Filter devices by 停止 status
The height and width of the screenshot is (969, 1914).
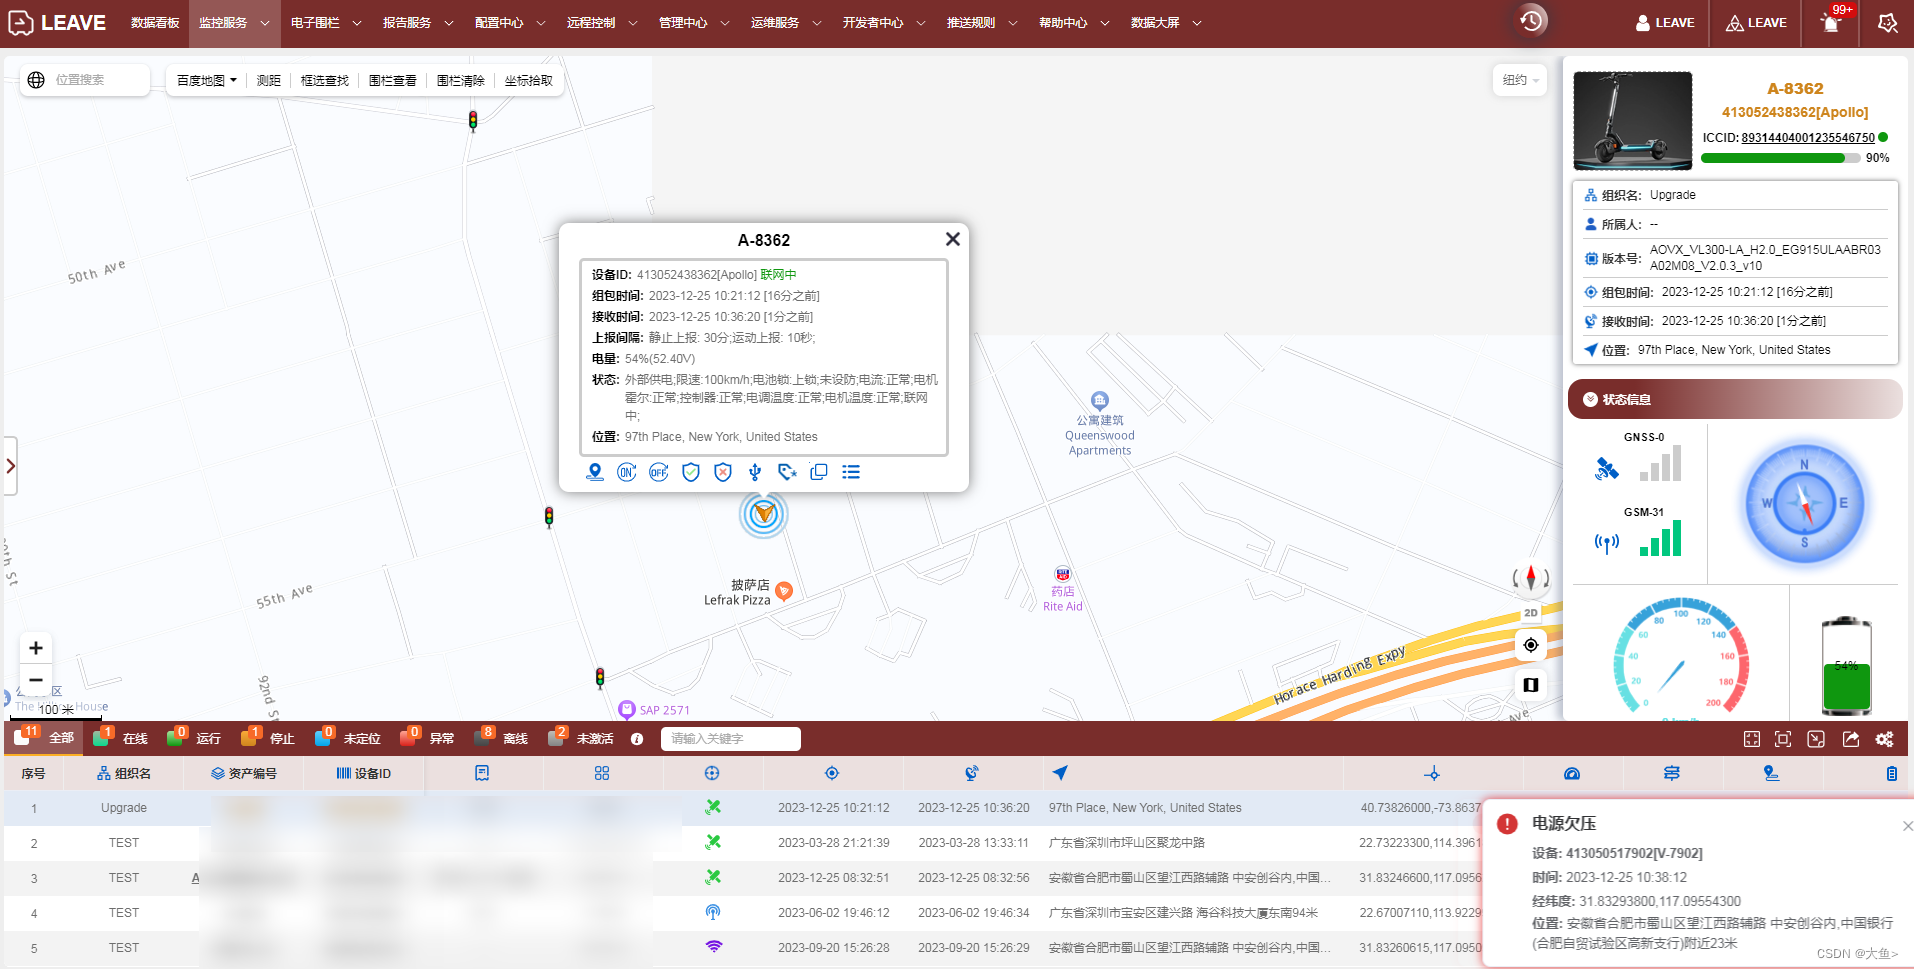pyautogui.click(x=268, y=738)
